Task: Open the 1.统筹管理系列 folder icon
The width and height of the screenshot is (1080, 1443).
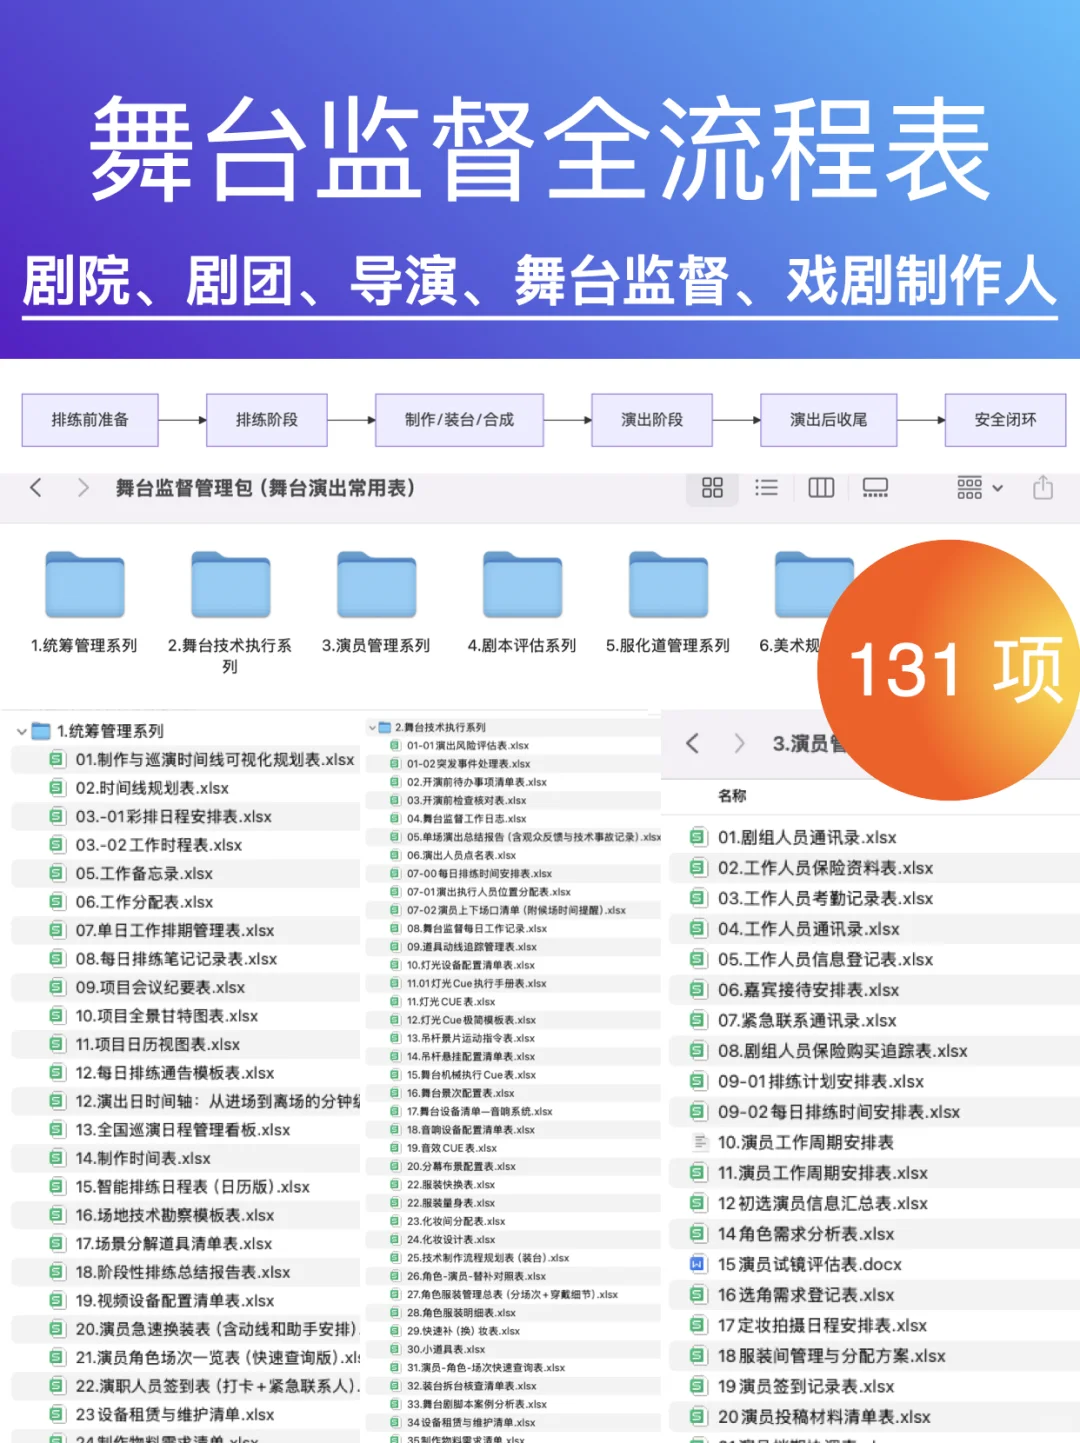Action: [85, 586]
